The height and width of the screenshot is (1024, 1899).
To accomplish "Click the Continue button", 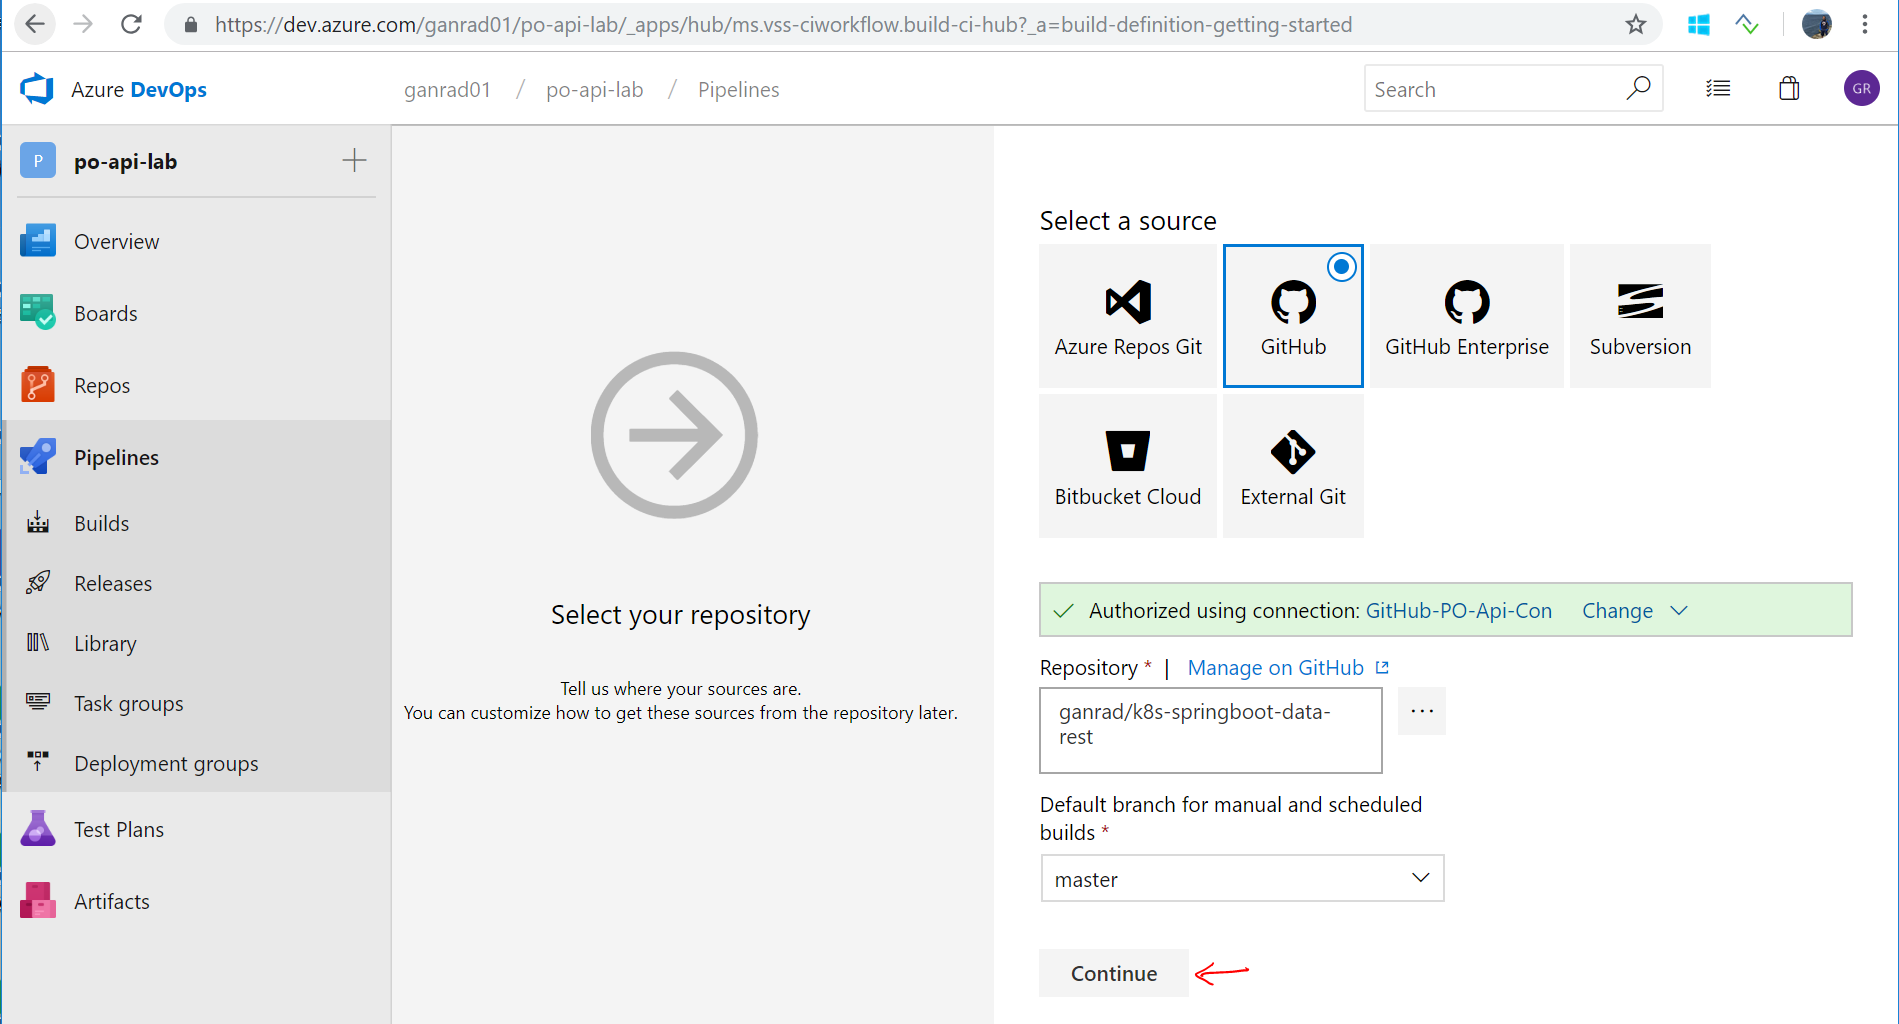I will (1114, 973).
